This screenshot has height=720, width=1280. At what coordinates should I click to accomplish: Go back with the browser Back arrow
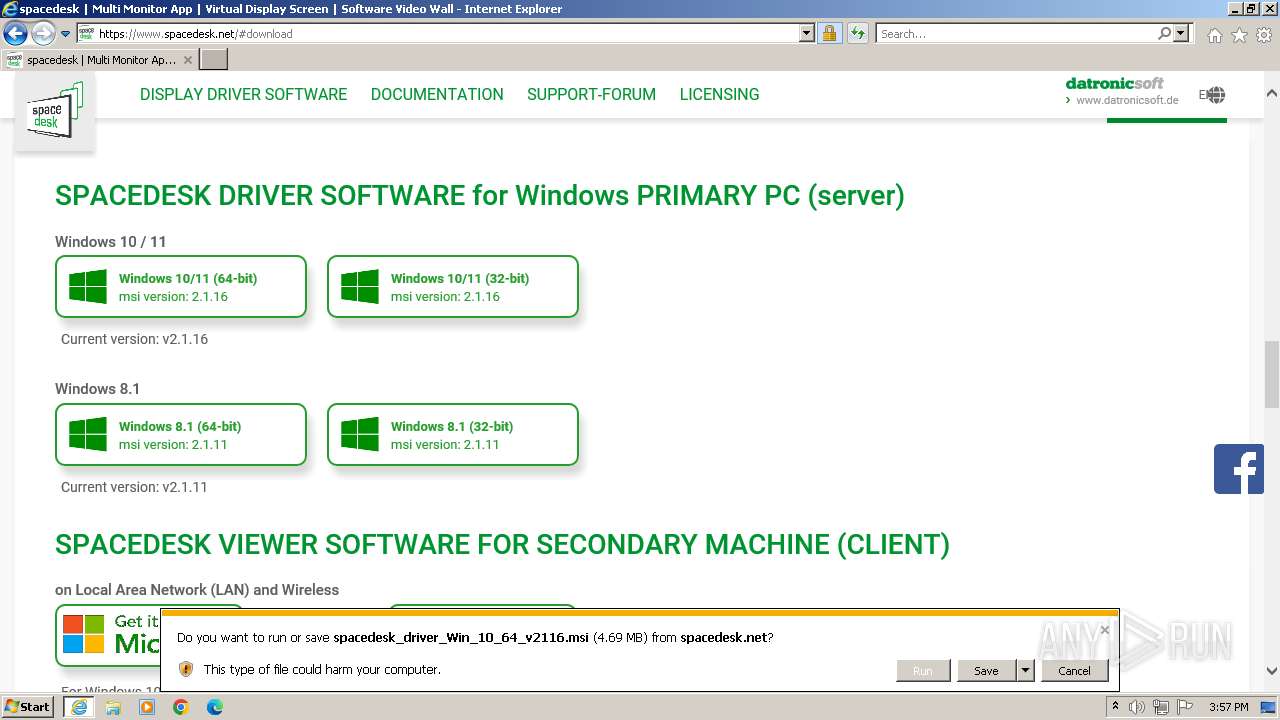pyautogui.click(x=15, y=34)
